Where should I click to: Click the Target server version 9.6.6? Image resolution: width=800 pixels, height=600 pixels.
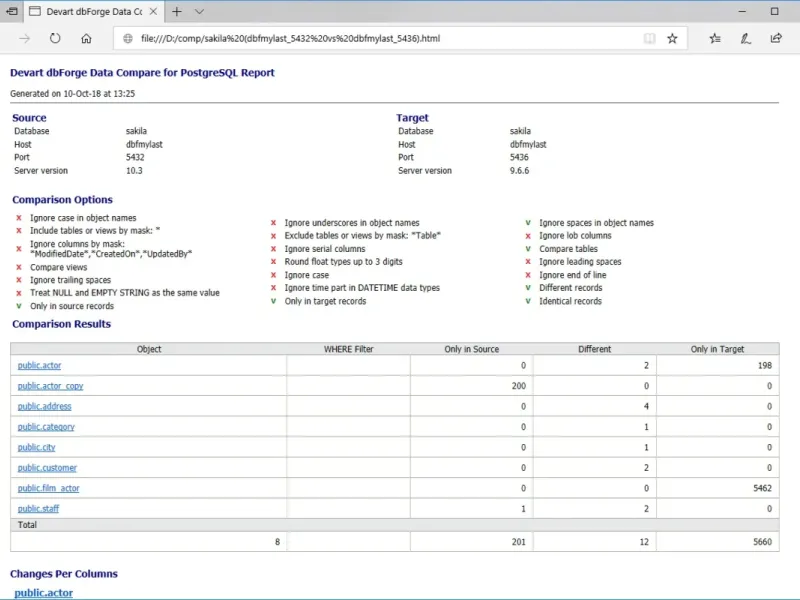pyautogui.click(x=519, y=170)
